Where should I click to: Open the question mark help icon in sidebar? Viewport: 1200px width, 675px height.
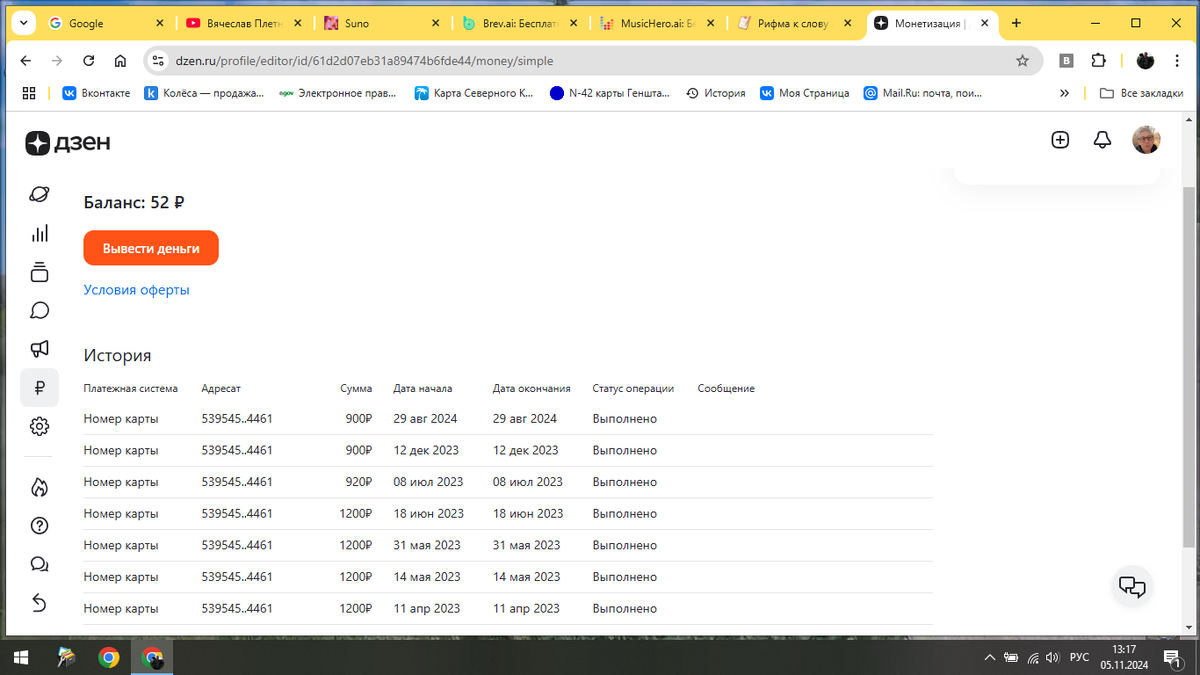click(x=39, y=526)
